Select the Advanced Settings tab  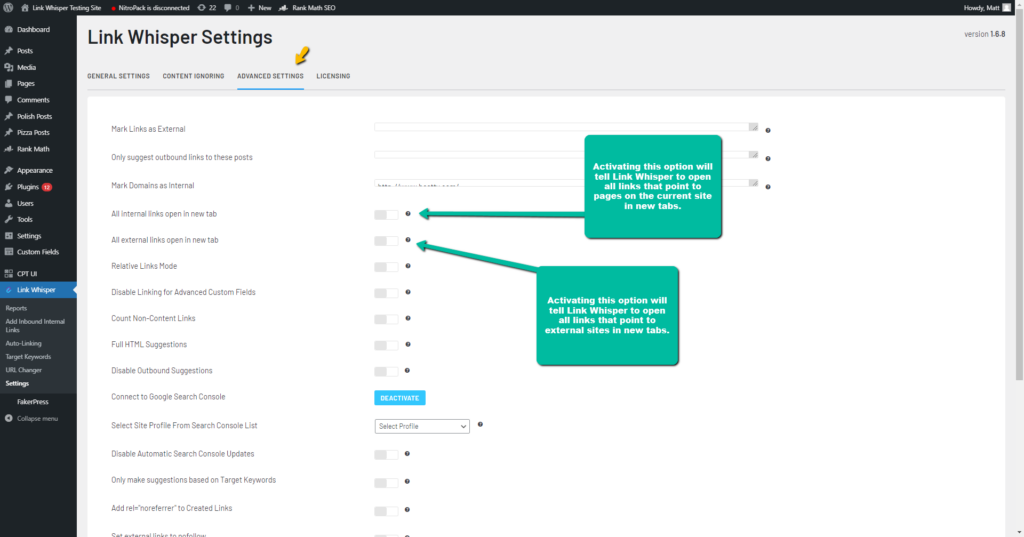[270, 76]
